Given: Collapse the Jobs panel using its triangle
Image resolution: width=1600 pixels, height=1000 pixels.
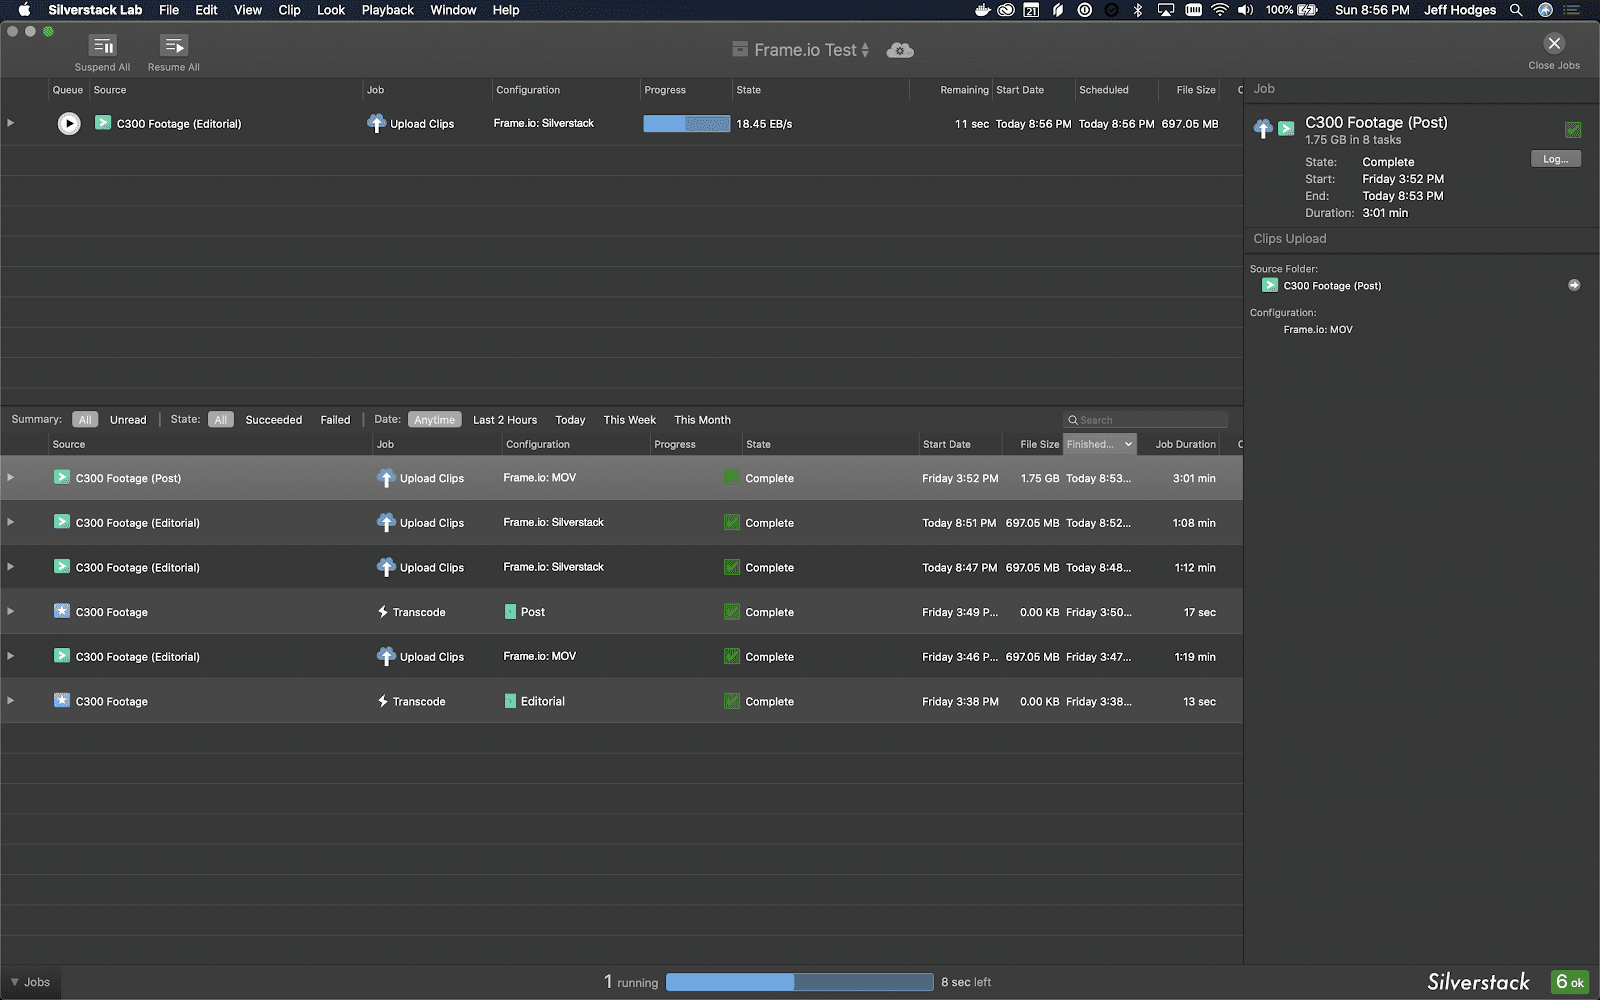Looking at the screenshot, I should pos(14,982).
